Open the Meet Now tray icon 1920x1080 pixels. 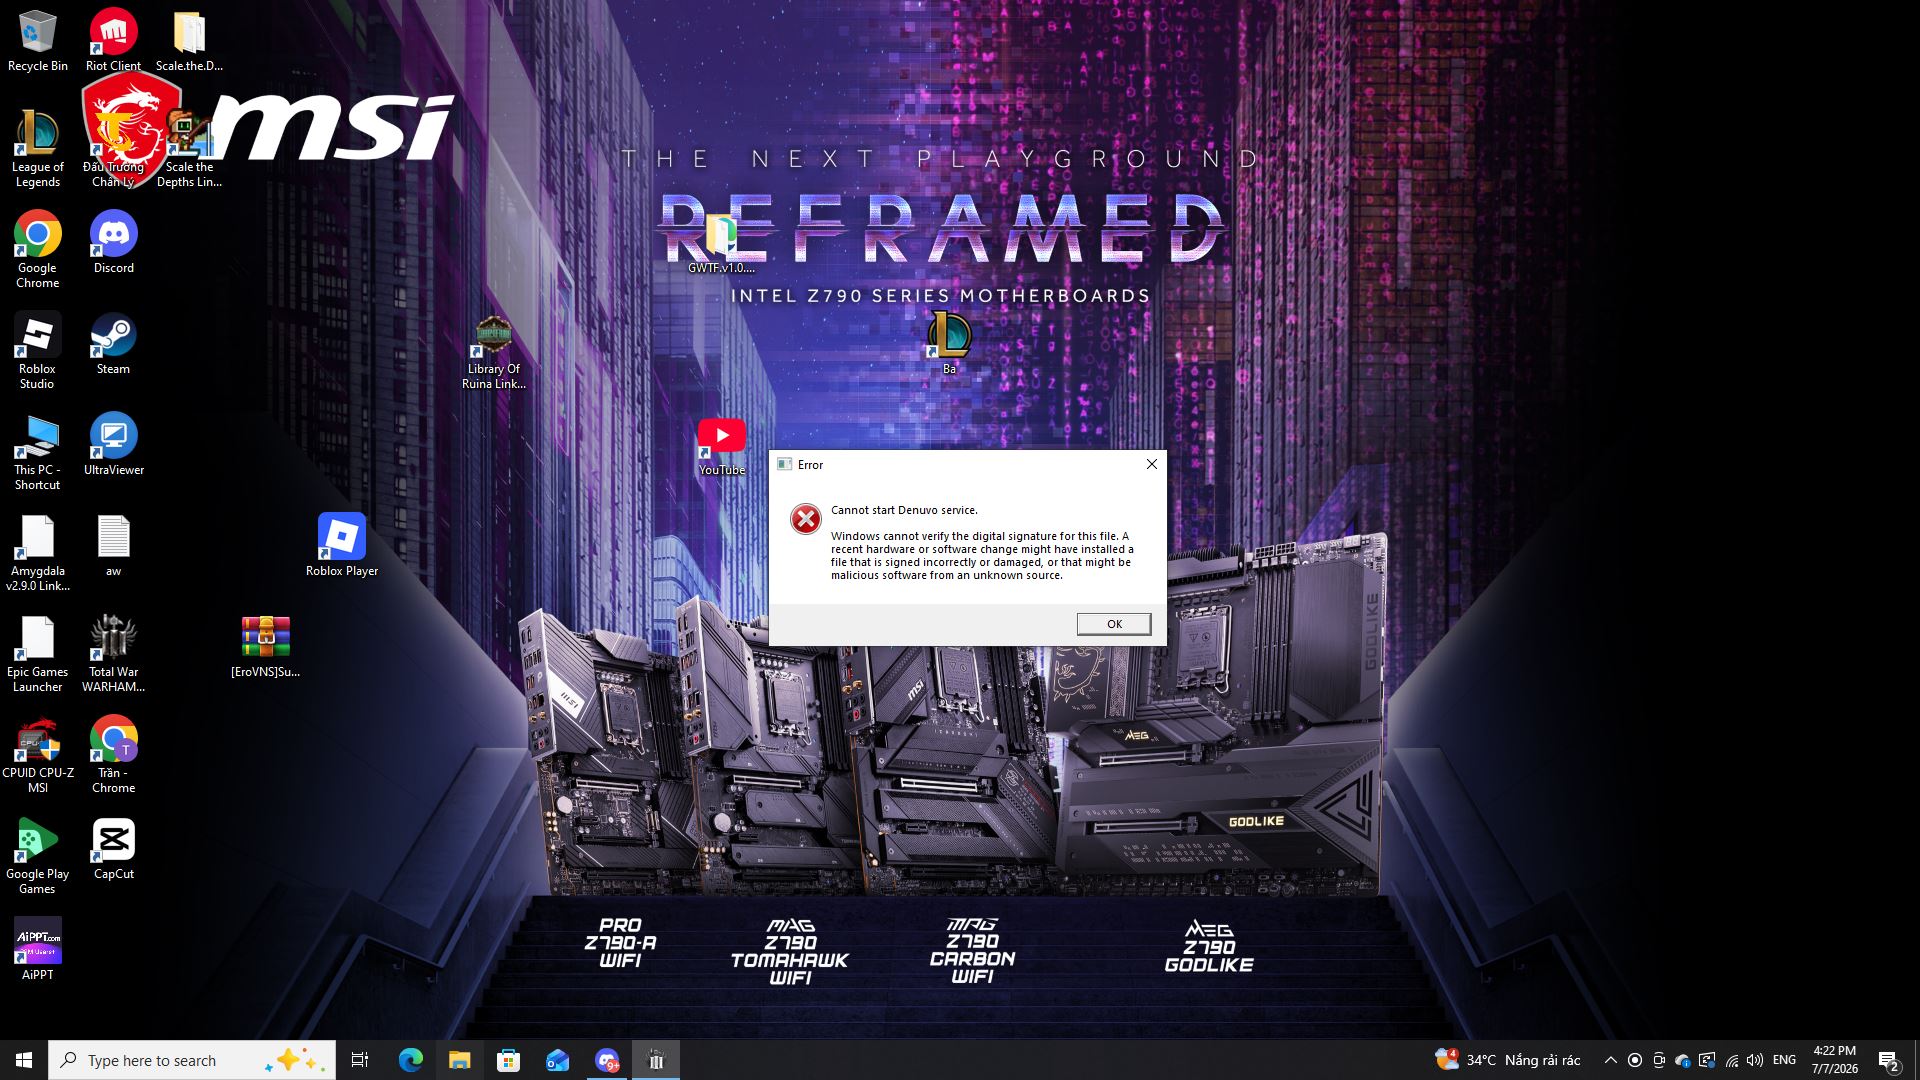(1659, 1060)
